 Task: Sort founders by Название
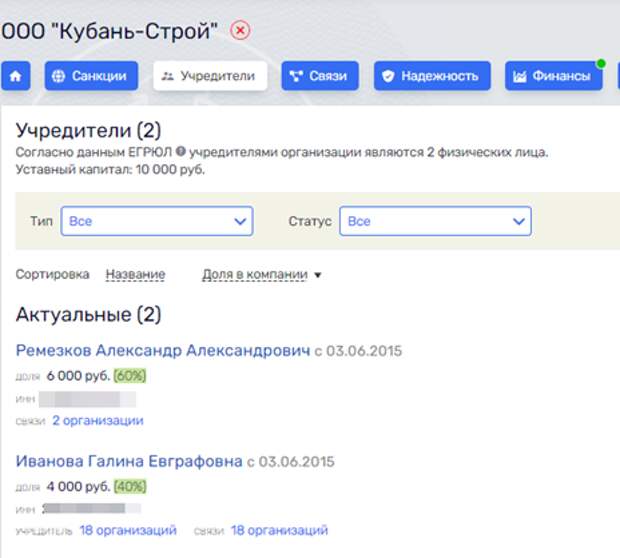click(x=136, y=274)
